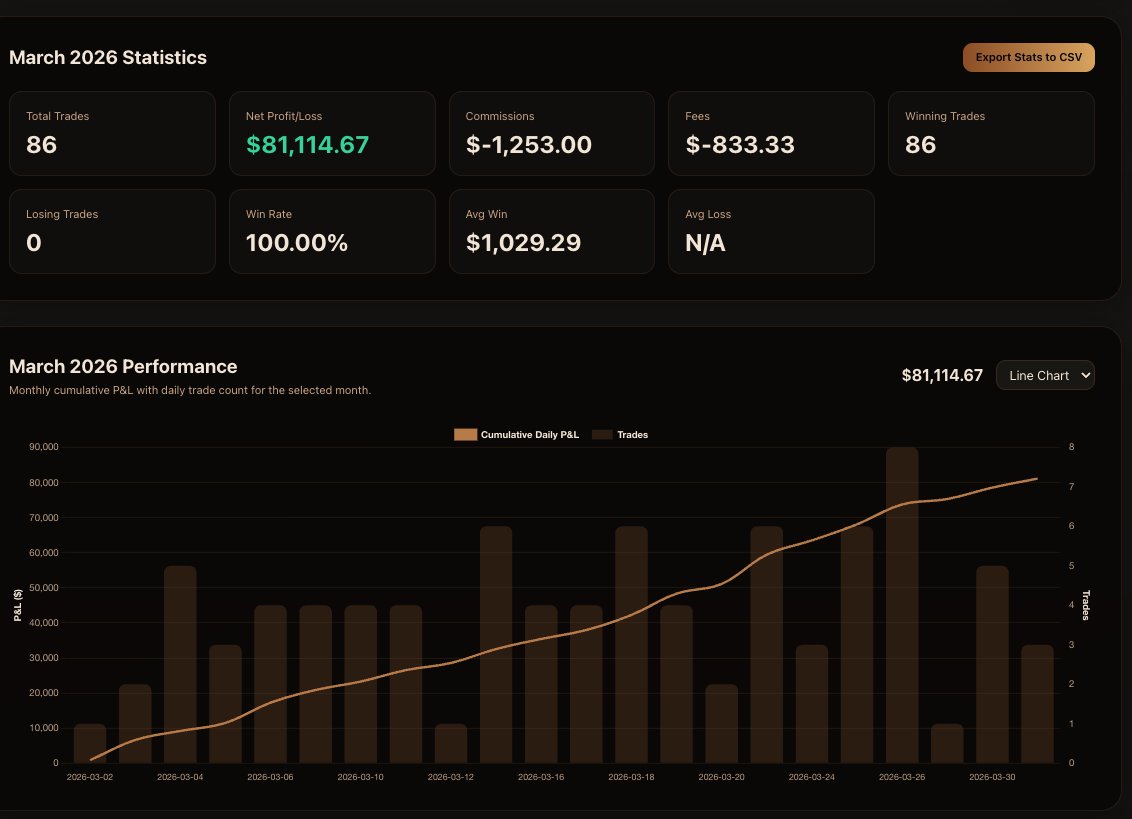Select the Avg Win $1,029.29 value
This screenshot has width=1132, height=819.
(523, 243)
